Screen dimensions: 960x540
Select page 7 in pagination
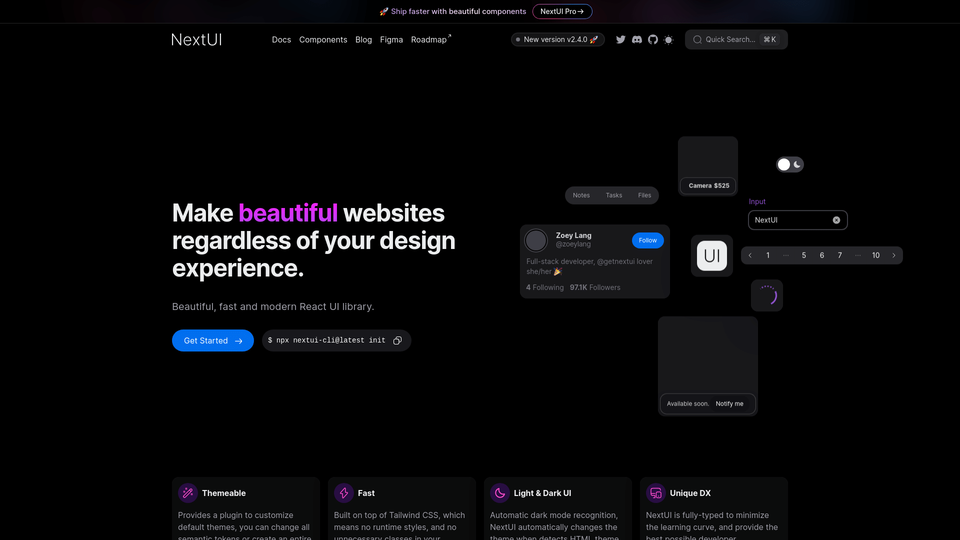[x=840, y=255]
